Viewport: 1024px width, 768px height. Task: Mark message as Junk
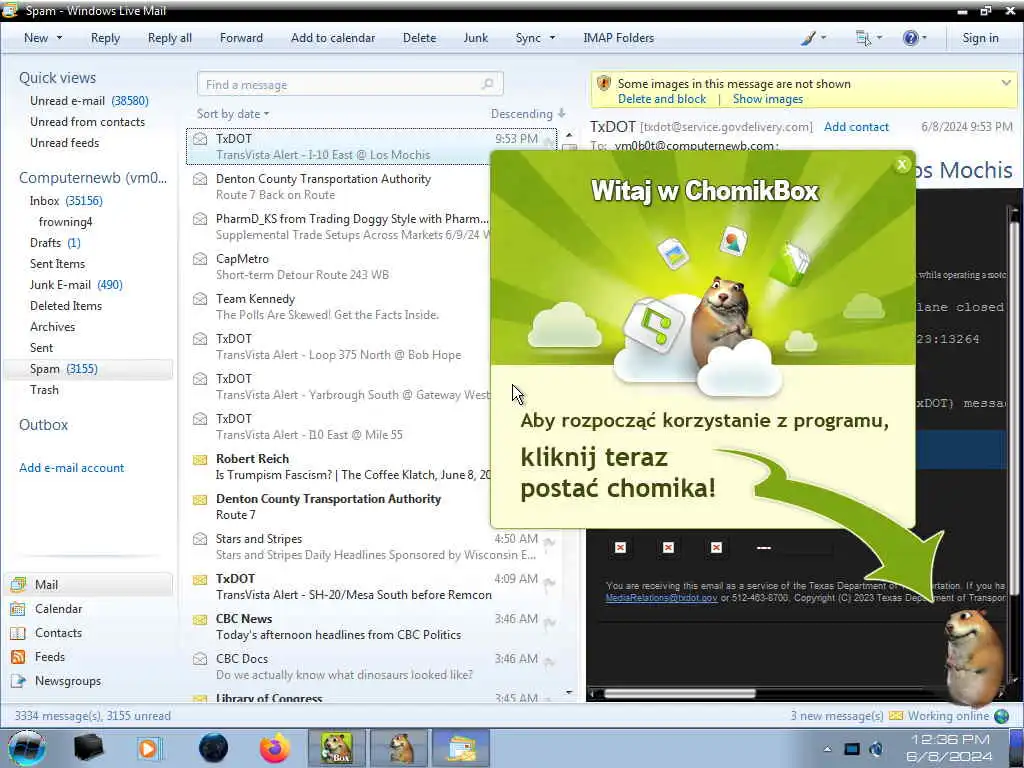(475, 38)
